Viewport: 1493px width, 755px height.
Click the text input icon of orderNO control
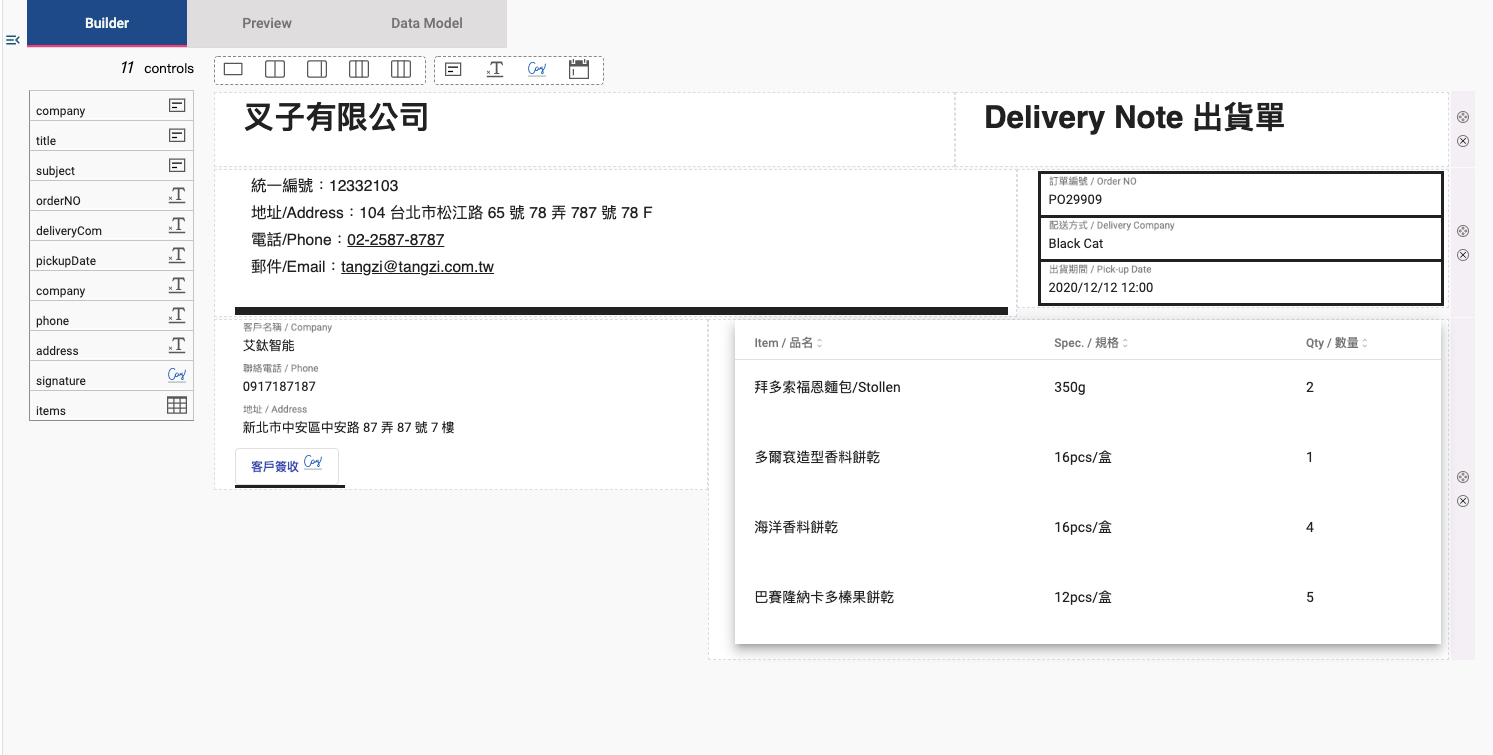coord(177,195)
